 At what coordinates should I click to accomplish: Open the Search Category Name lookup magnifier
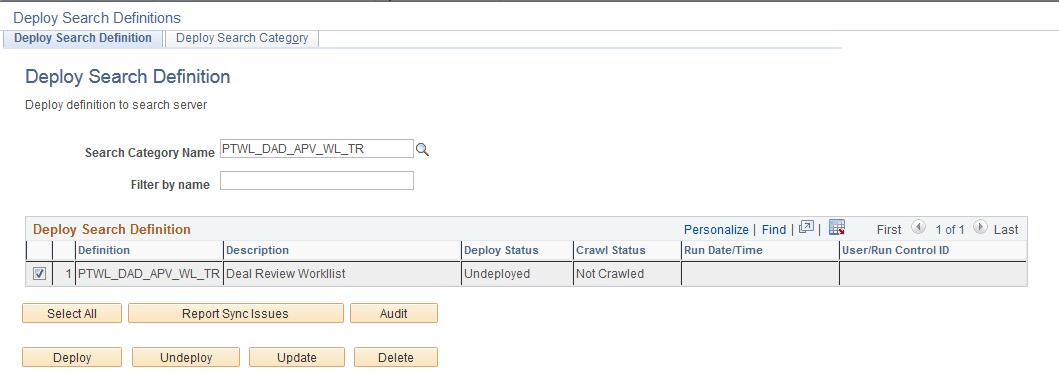[x=423, y=150]
